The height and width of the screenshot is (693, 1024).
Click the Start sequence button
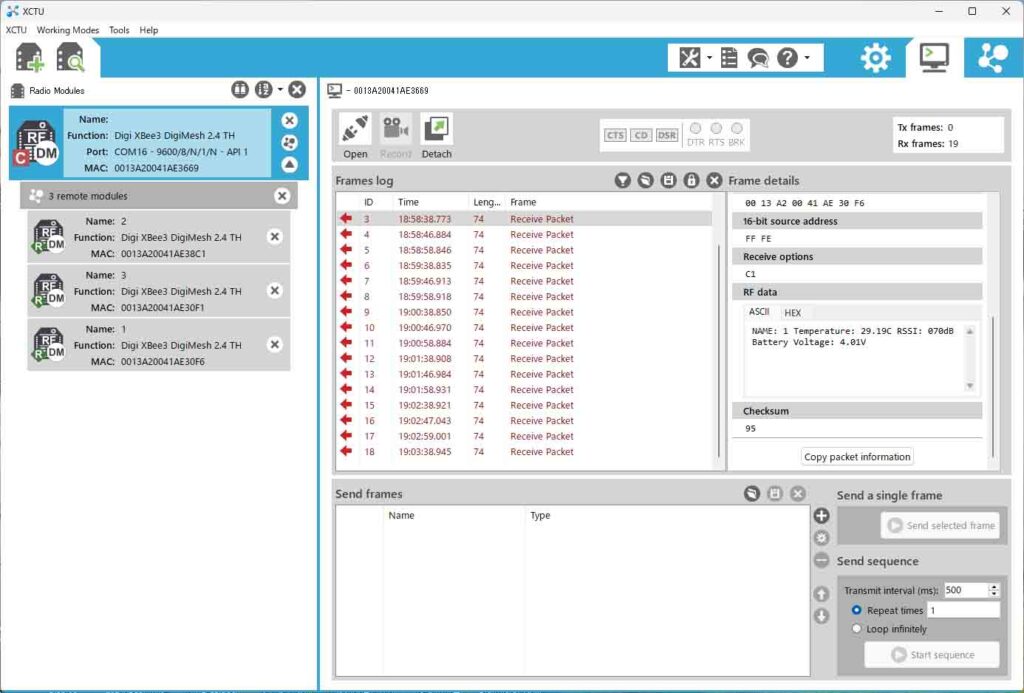932,654
